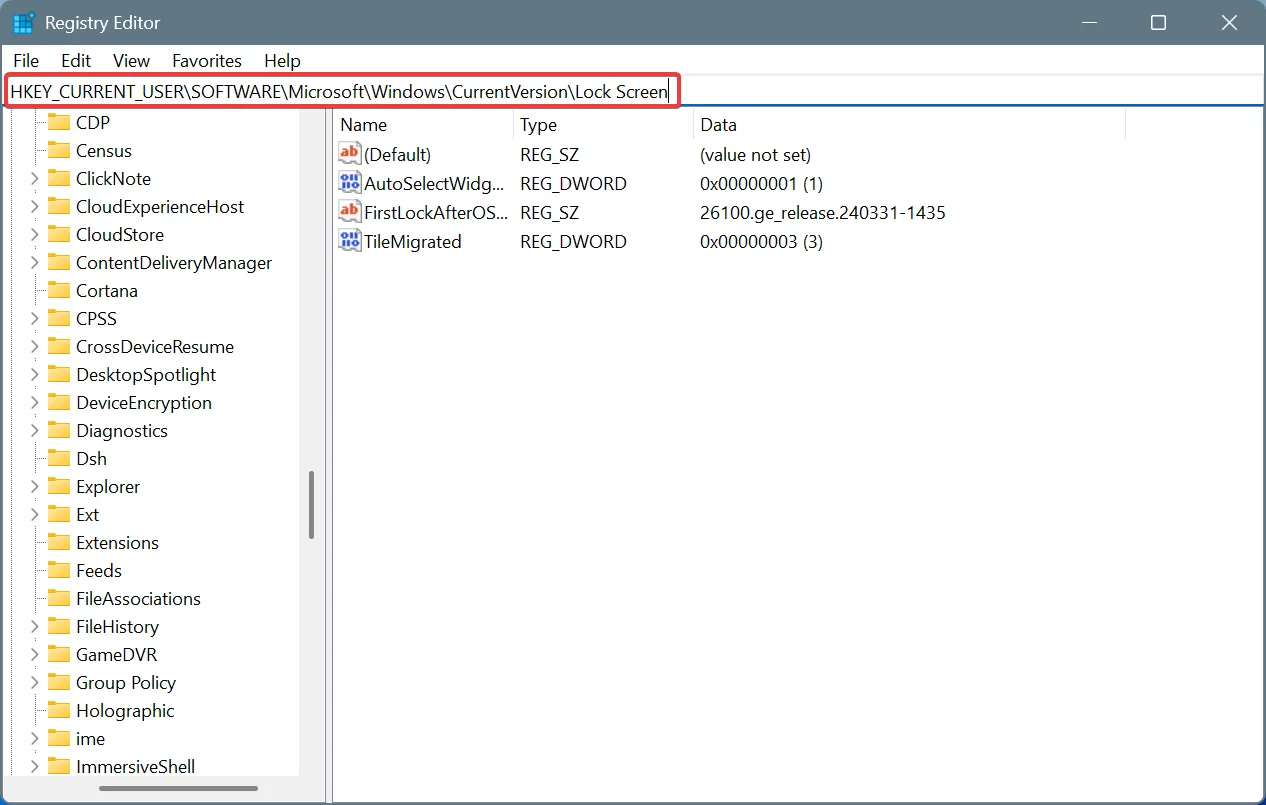Viewport: 1266px width, 805px height.
Task: Select the FirstLockAfterOS... string value icon
Action: [x=349, y=212]
